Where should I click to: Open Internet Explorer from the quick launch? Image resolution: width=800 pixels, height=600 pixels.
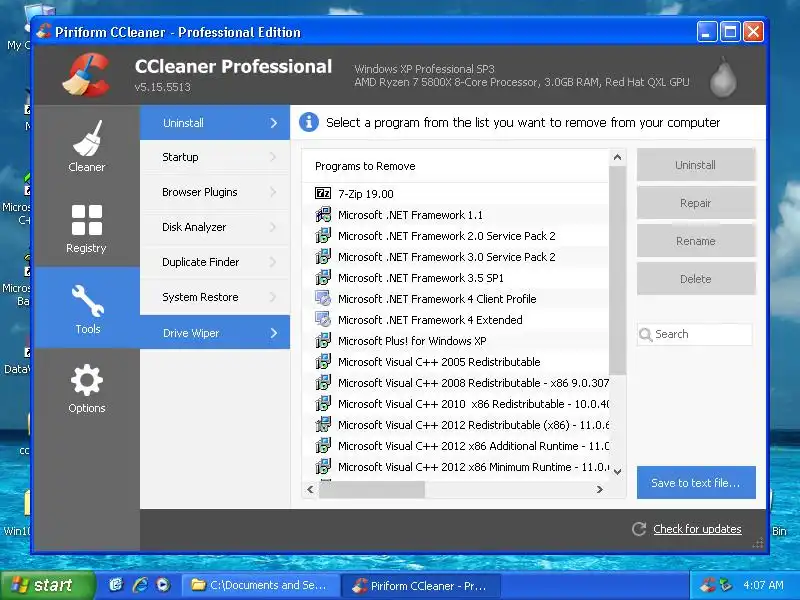click(140, 585)
